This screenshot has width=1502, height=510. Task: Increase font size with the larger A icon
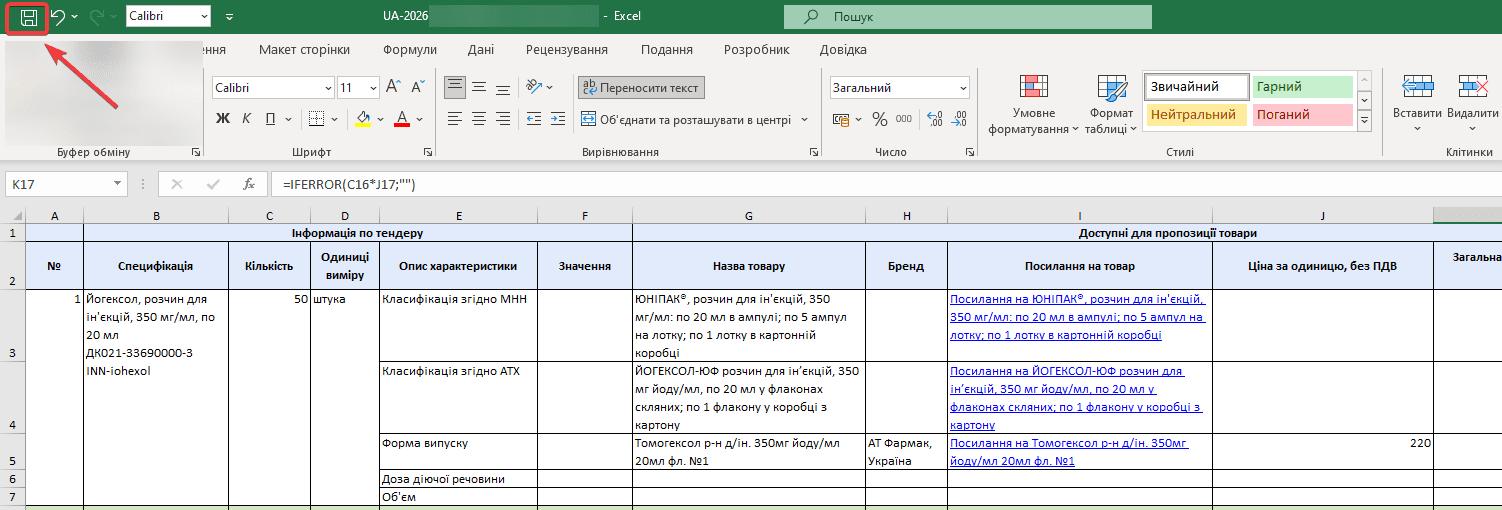(x=393, y=87)
